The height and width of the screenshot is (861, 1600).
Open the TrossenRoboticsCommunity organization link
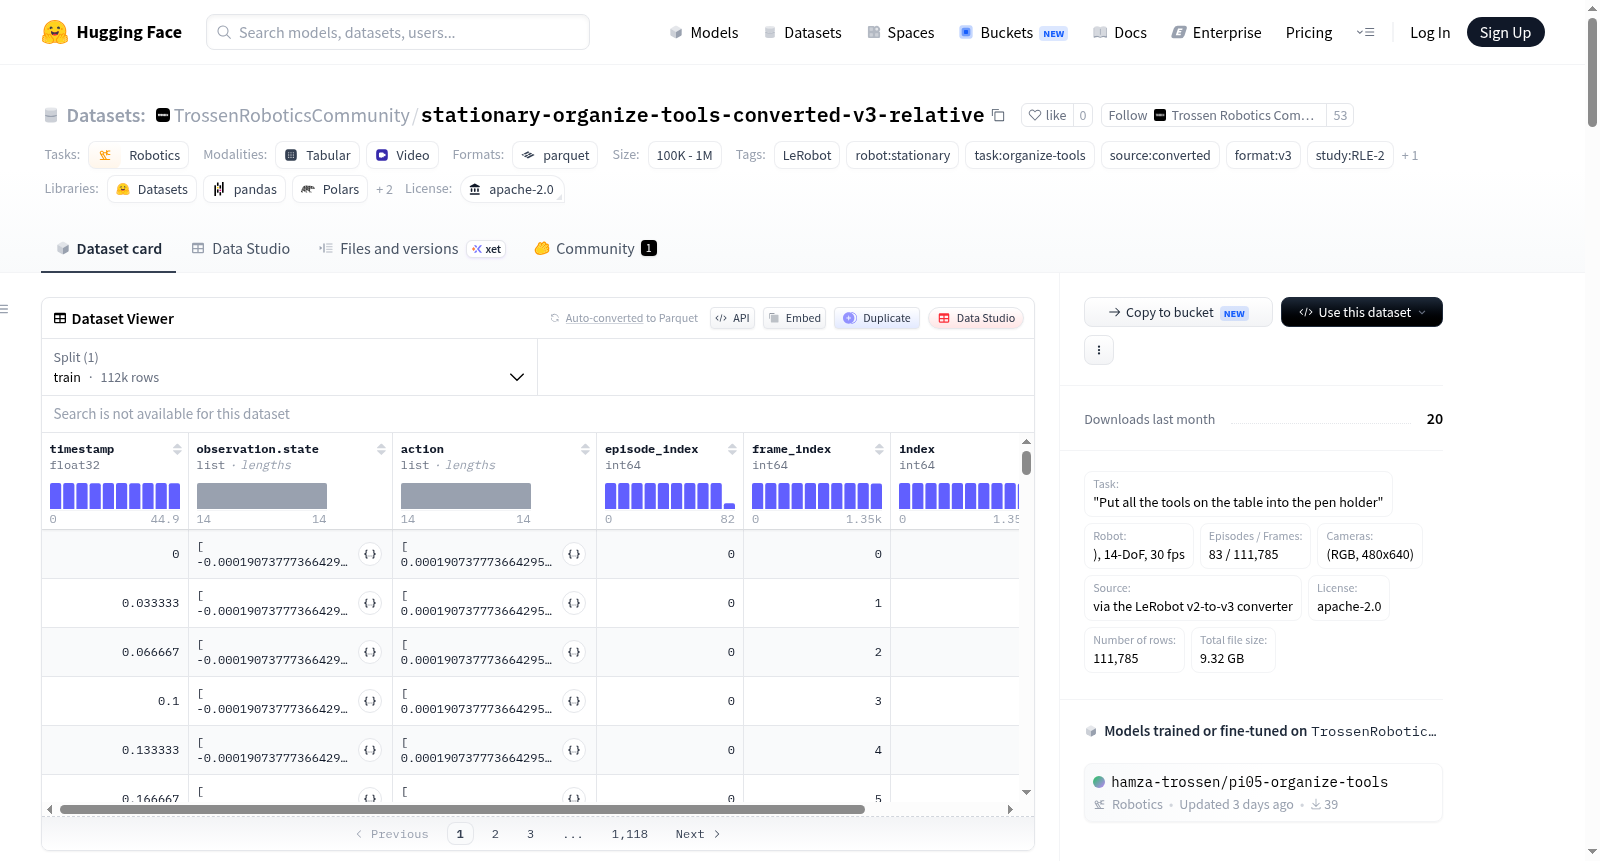tap(291, 115)
